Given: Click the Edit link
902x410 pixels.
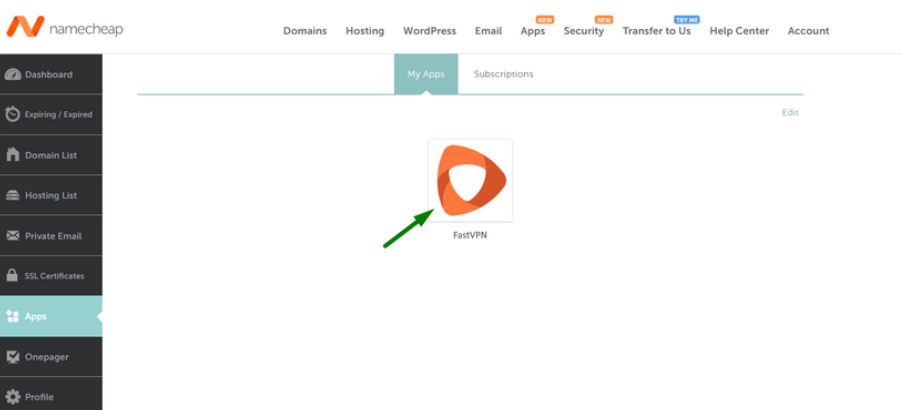Looking at the screenshot, I should [790, 113].
